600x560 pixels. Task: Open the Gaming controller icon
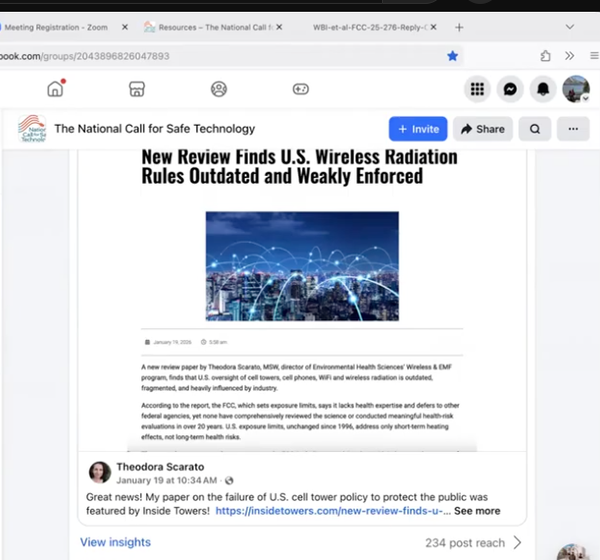(300, 89)
